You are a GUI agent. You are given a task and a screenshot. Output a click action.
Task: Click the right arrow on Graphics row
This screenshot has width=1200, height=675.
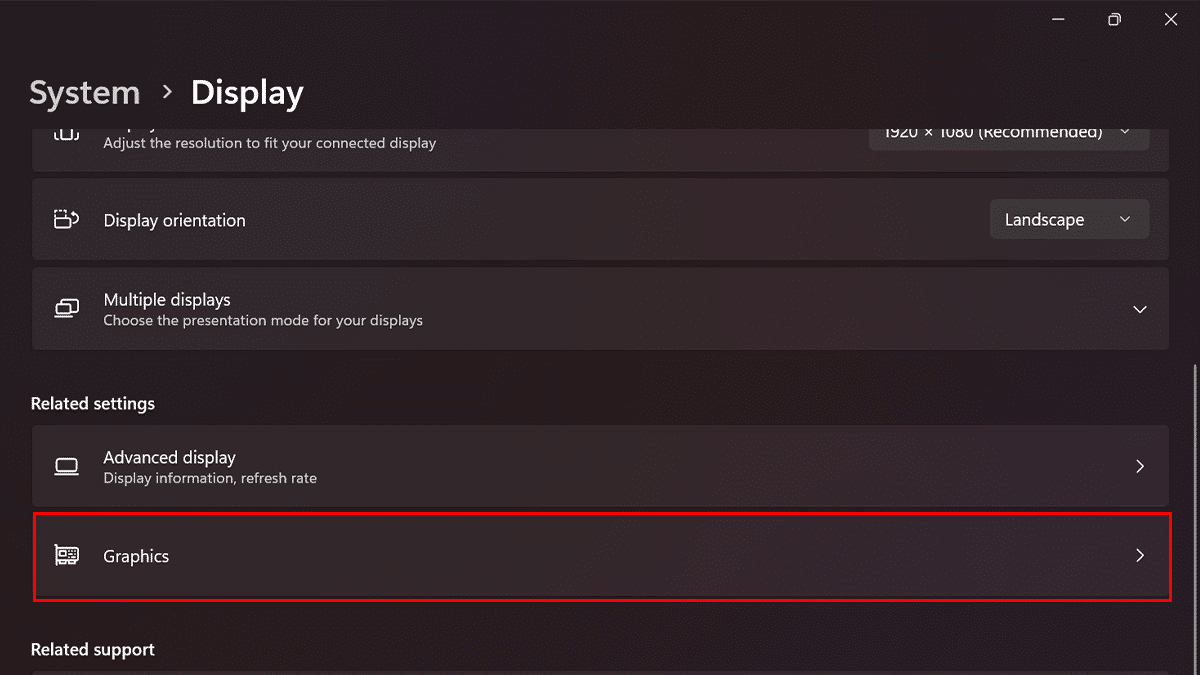[1140, 555]
